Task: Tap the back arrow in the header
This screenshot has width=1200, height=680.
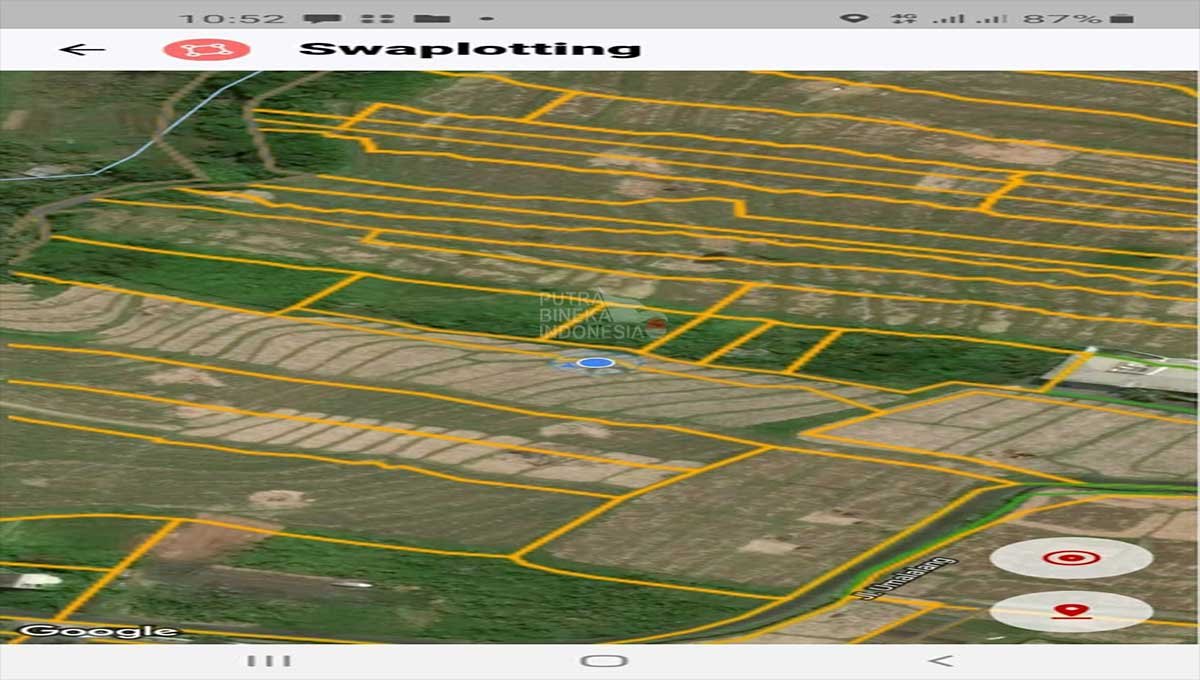Action: 82,50
